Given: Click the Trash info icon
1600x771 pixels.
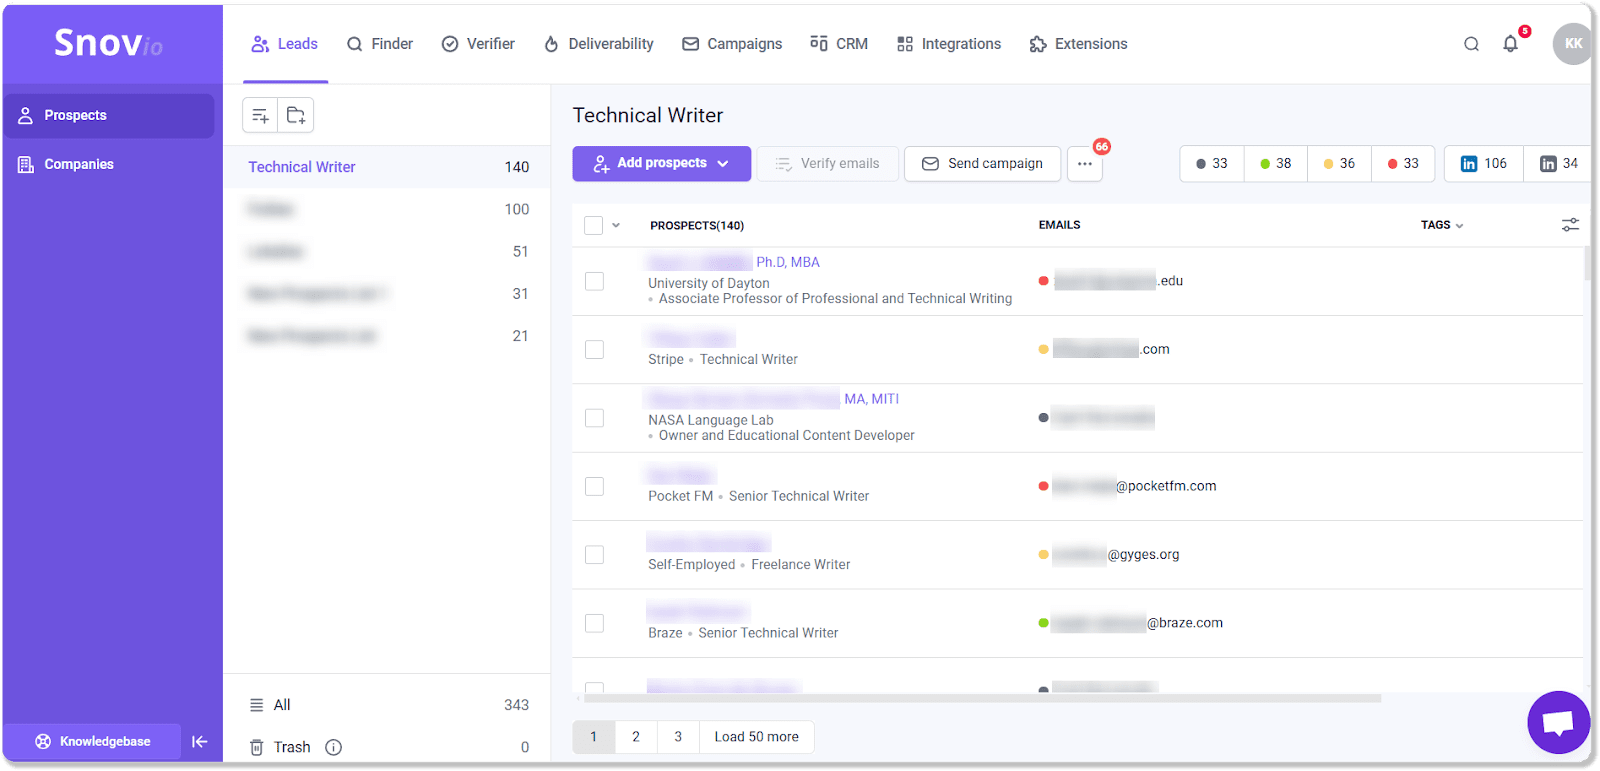Looking at the screenshot, I should 334,747.
